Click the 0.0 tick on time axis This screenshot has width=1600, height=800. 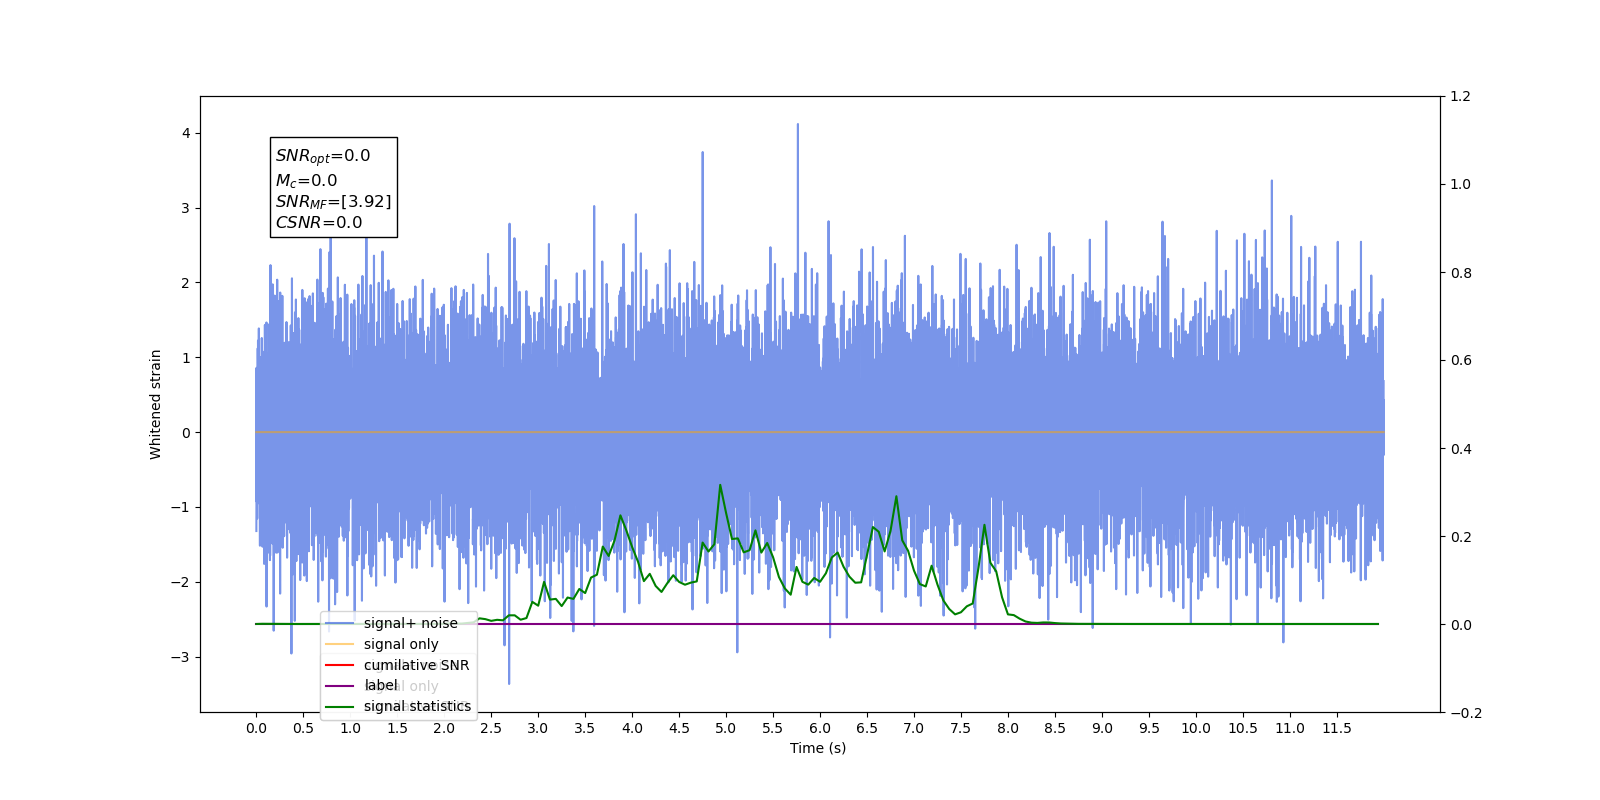click(256, 728)
